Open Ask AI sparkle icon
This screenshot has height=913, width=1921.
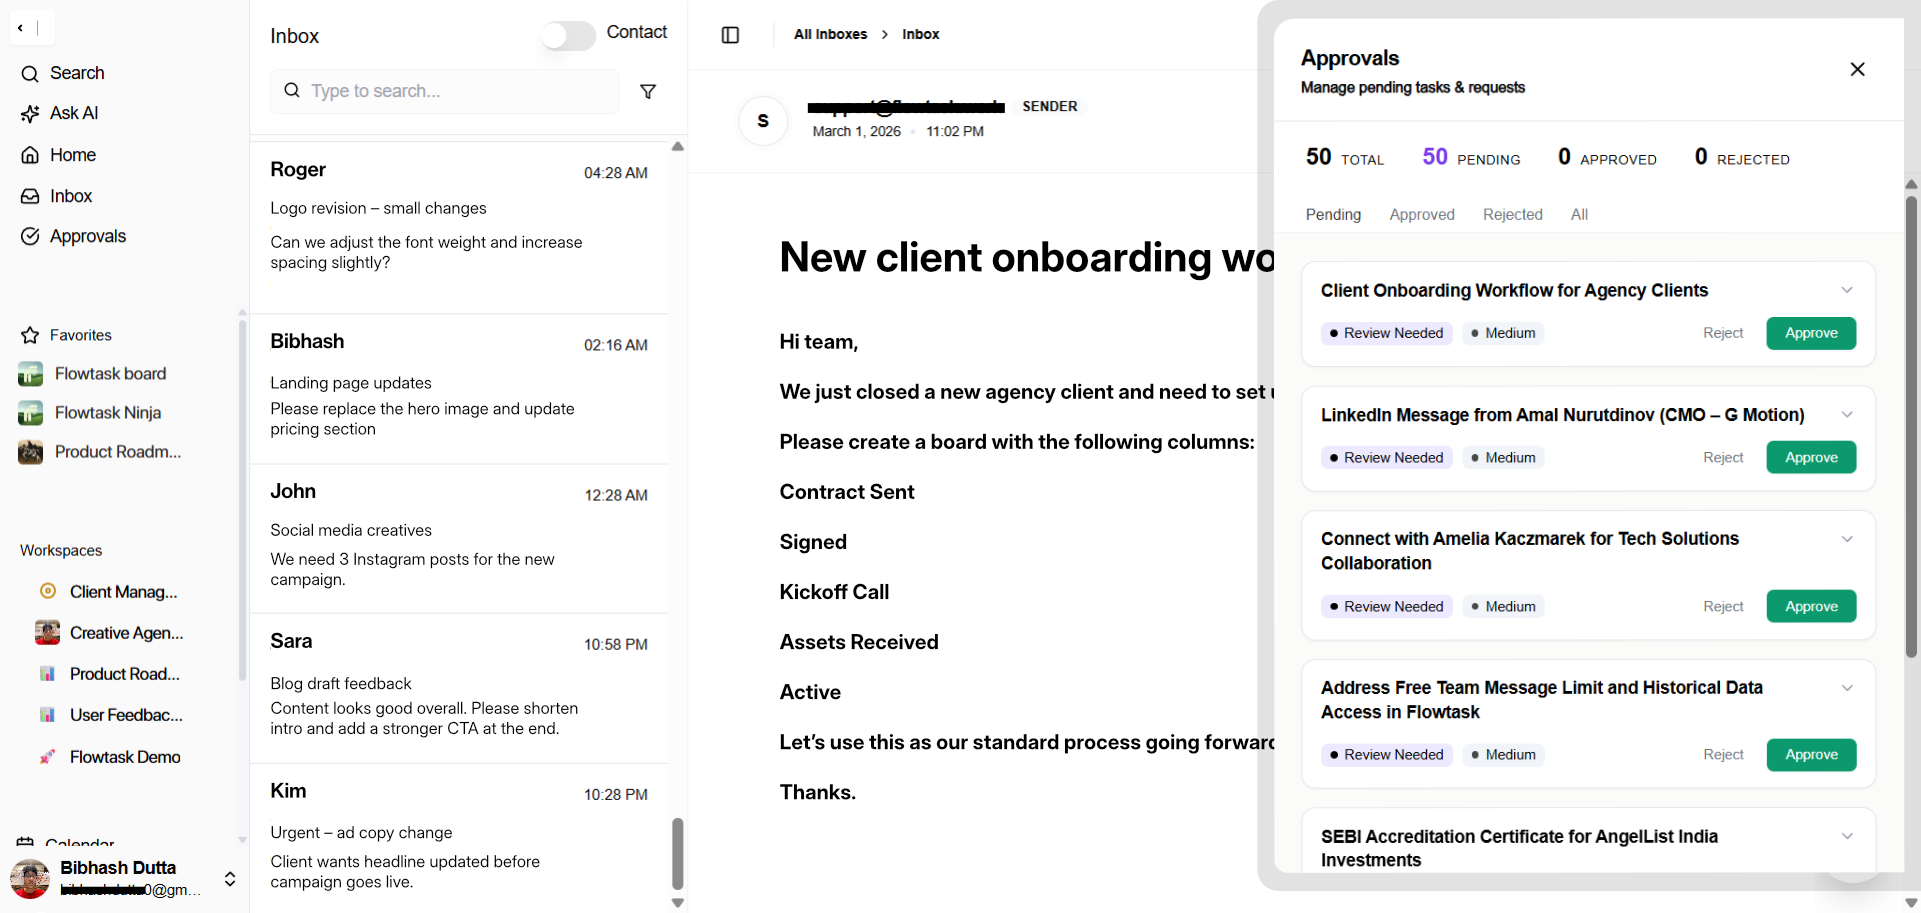click(30, 113)
